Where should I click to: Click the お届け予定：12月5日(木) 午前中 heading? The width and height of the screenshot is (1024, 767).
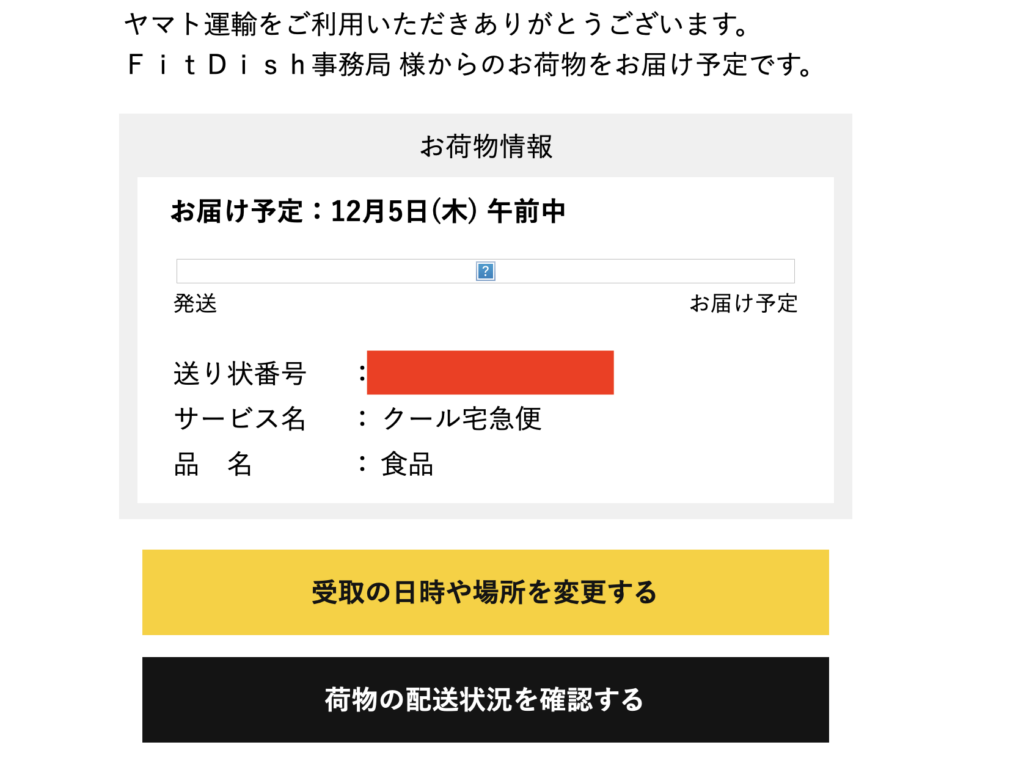[x=368, y=211]
